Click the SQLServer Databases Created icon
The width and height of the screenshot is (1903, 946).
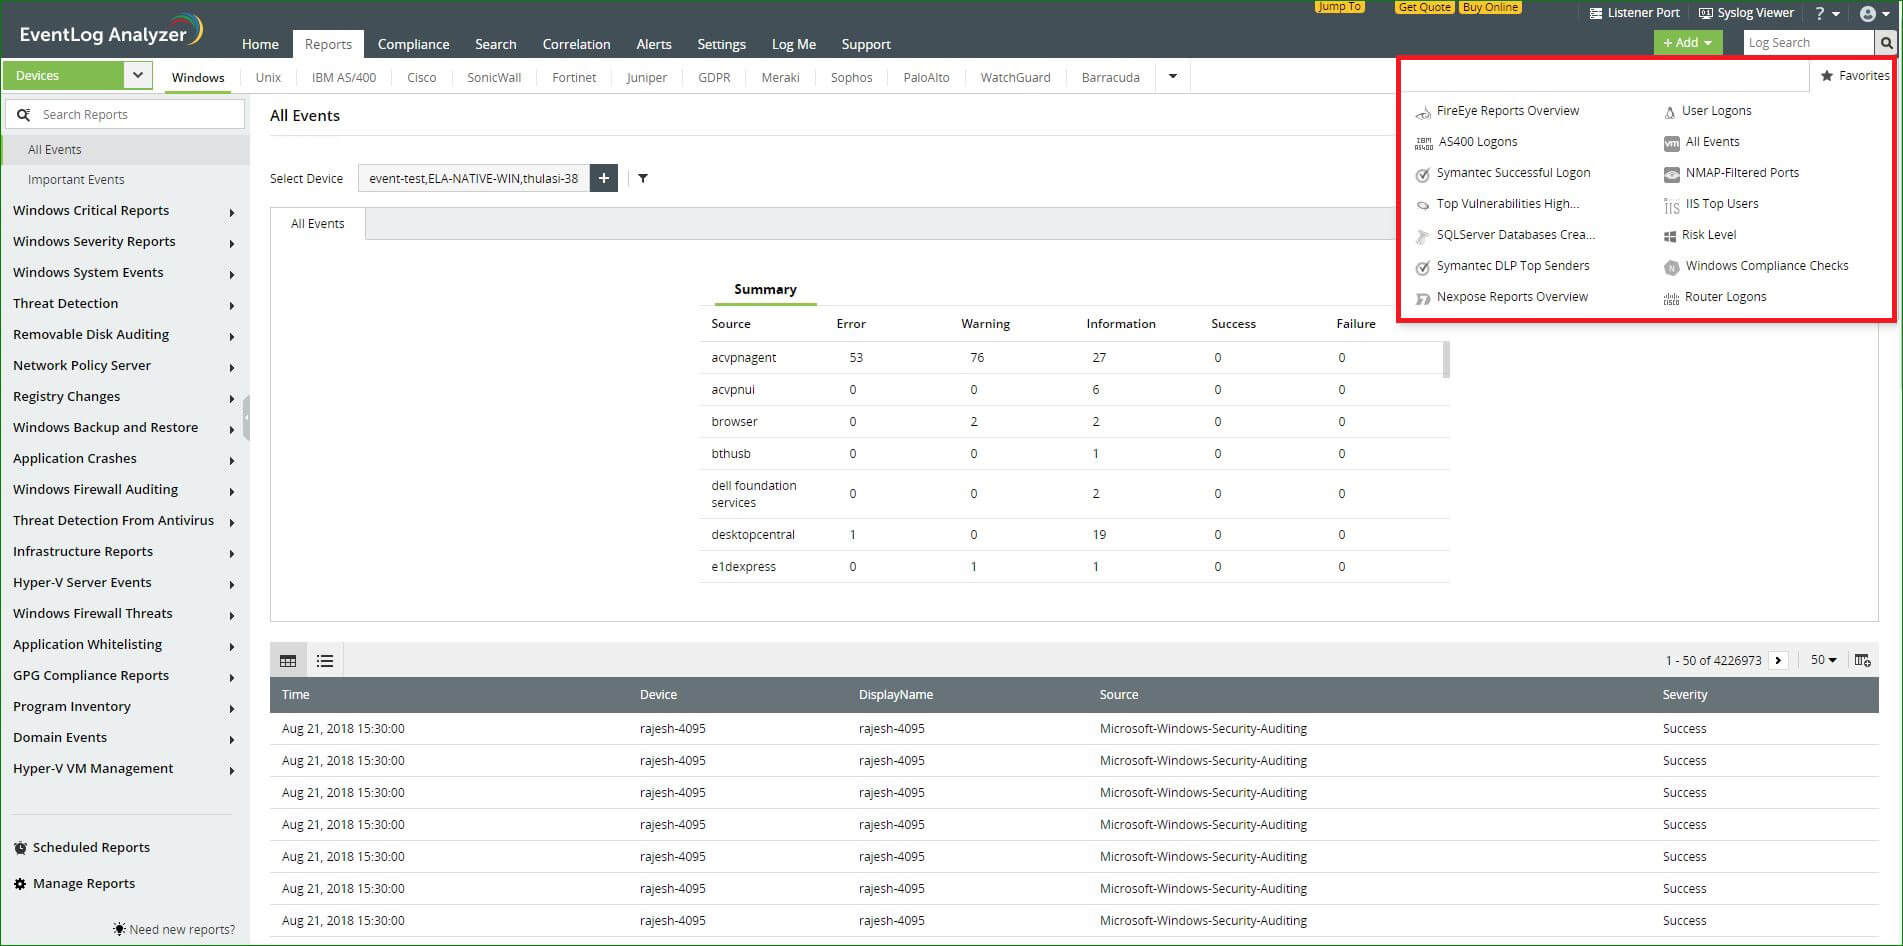tap(1423, 236)
